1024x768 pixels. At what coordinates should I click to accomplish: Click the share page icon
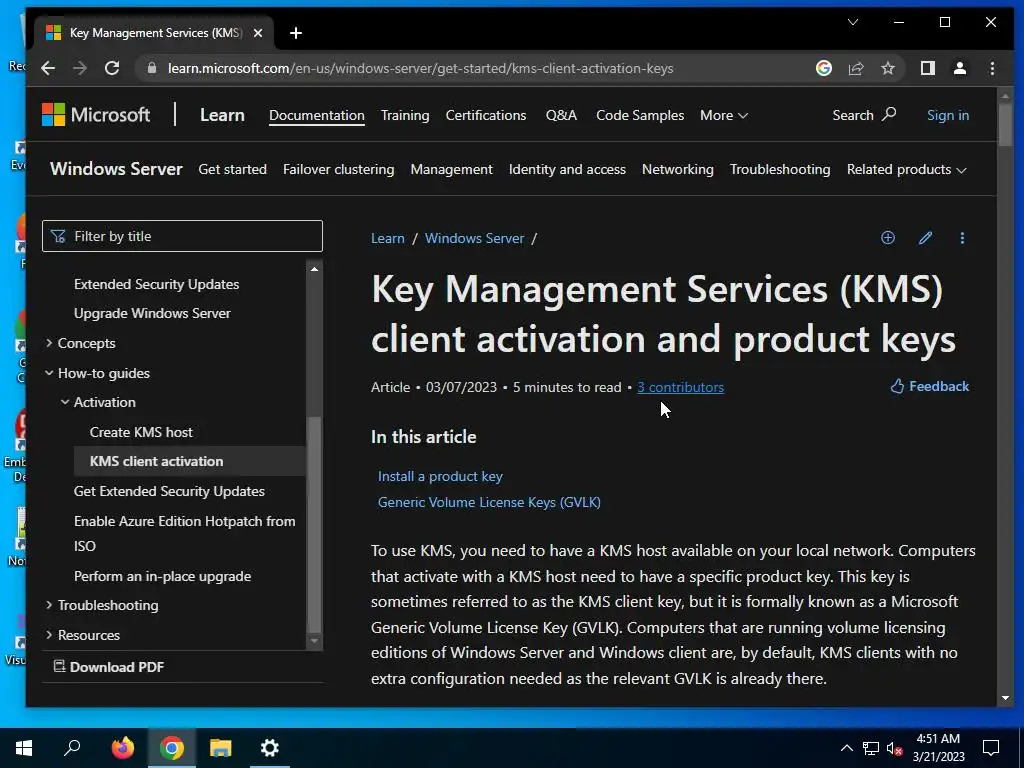pyautogui.click(x=856, y=68)
